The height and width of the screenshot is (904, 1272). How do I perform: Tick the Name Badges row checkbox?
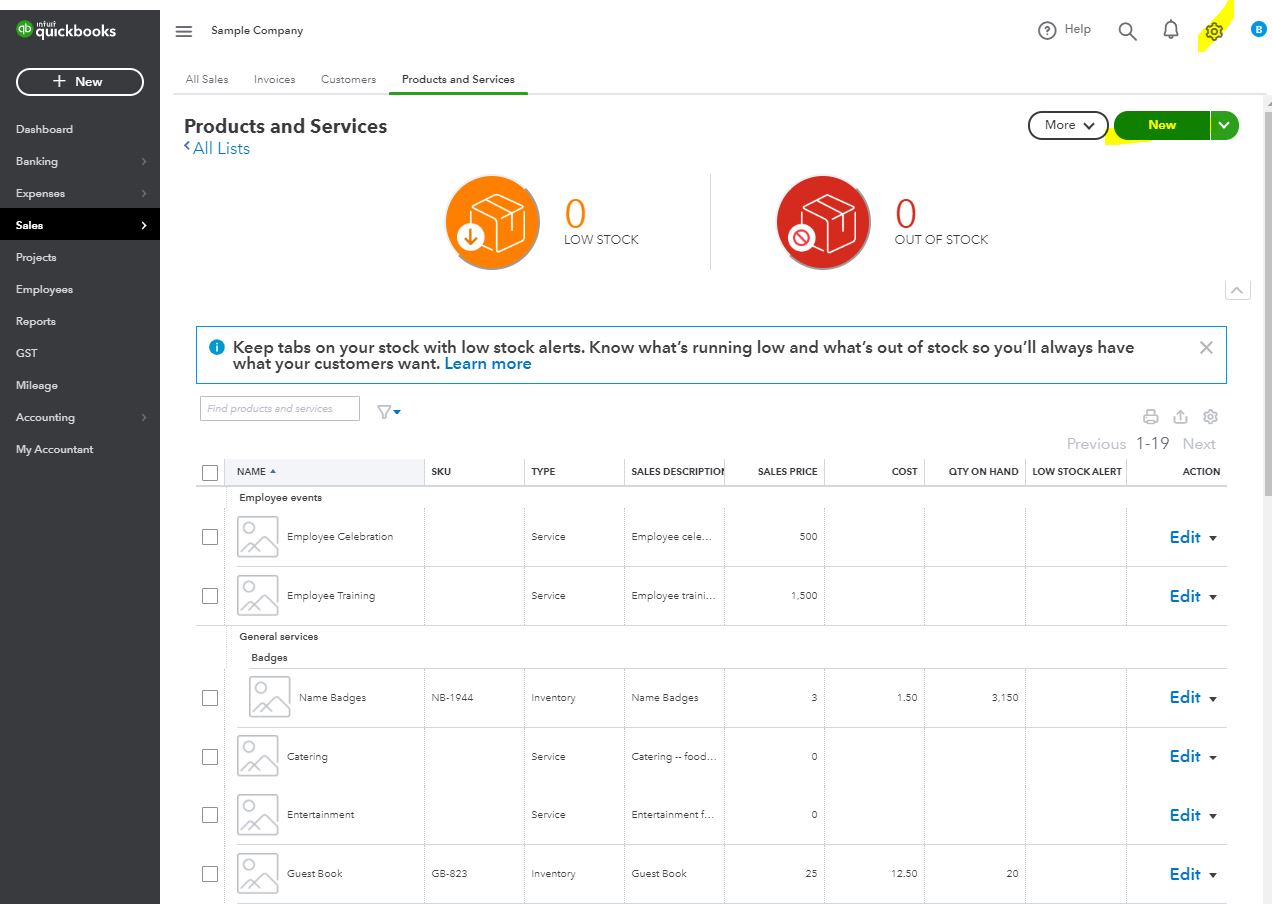coord(210,698)
